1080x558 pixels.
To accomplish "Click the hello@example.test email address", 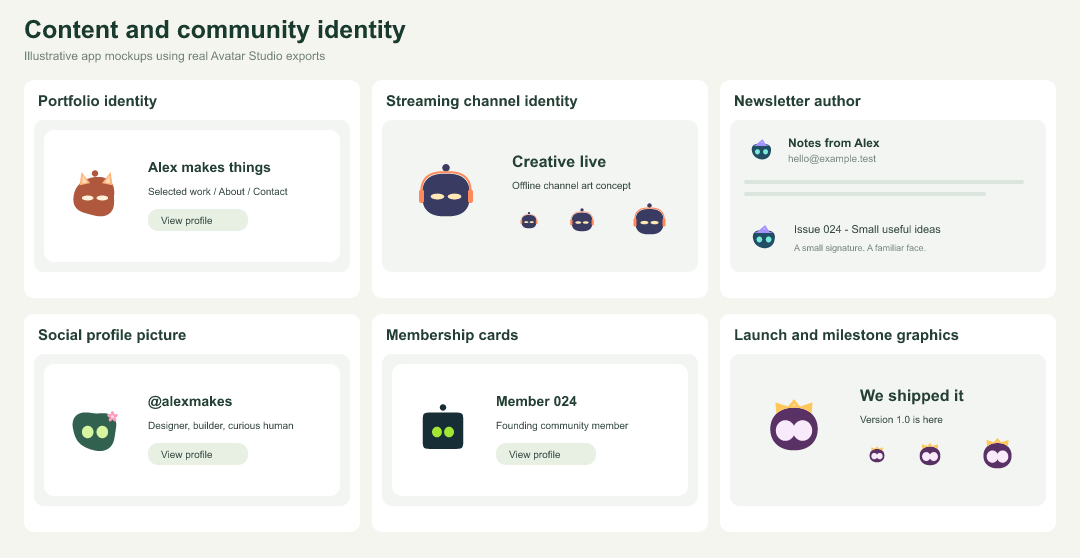I will point(832,159).
